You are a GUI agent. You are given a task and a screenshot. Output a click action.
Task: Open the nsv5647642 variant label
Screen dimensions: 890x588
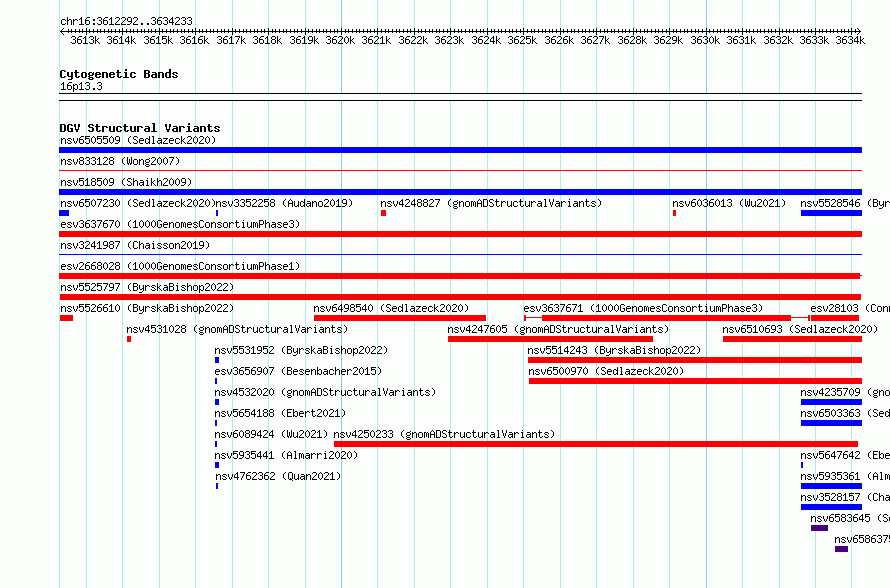click(845, 455)
